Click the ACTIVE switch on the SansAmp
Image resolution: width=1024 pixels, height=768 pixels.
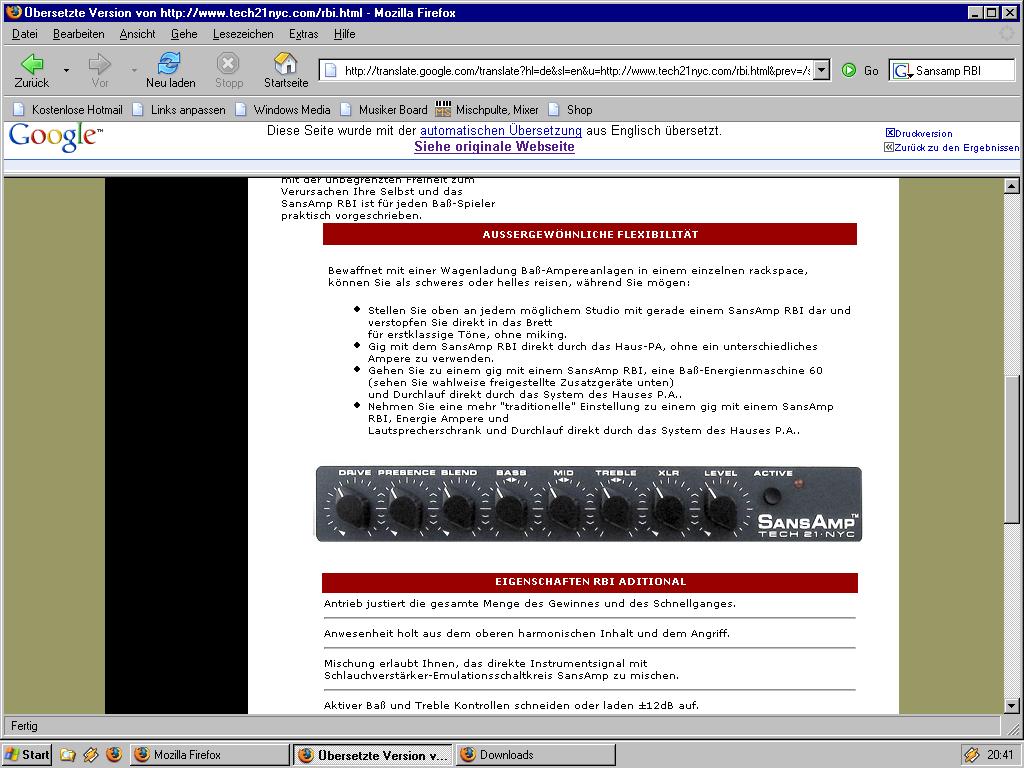click(x=773, y=494)
